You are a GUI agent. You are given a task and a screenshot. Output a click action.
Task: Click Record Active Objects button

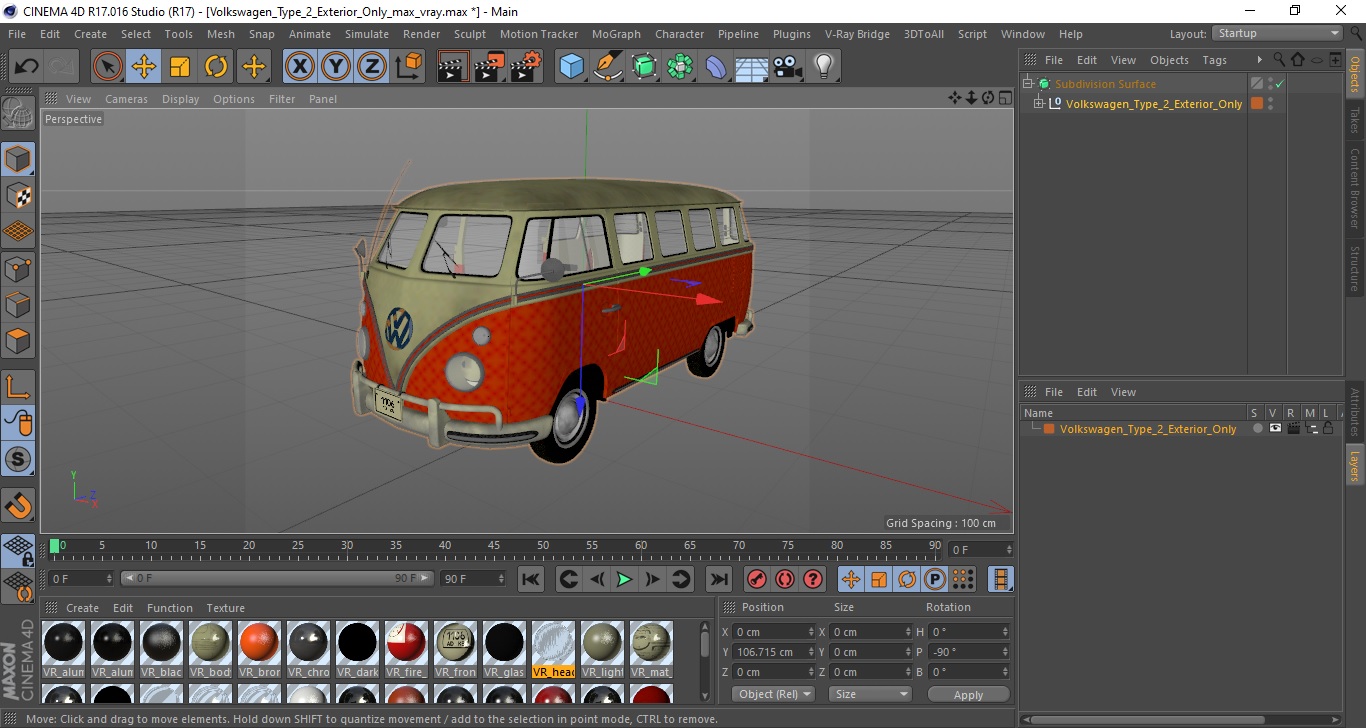click(757, 579)
